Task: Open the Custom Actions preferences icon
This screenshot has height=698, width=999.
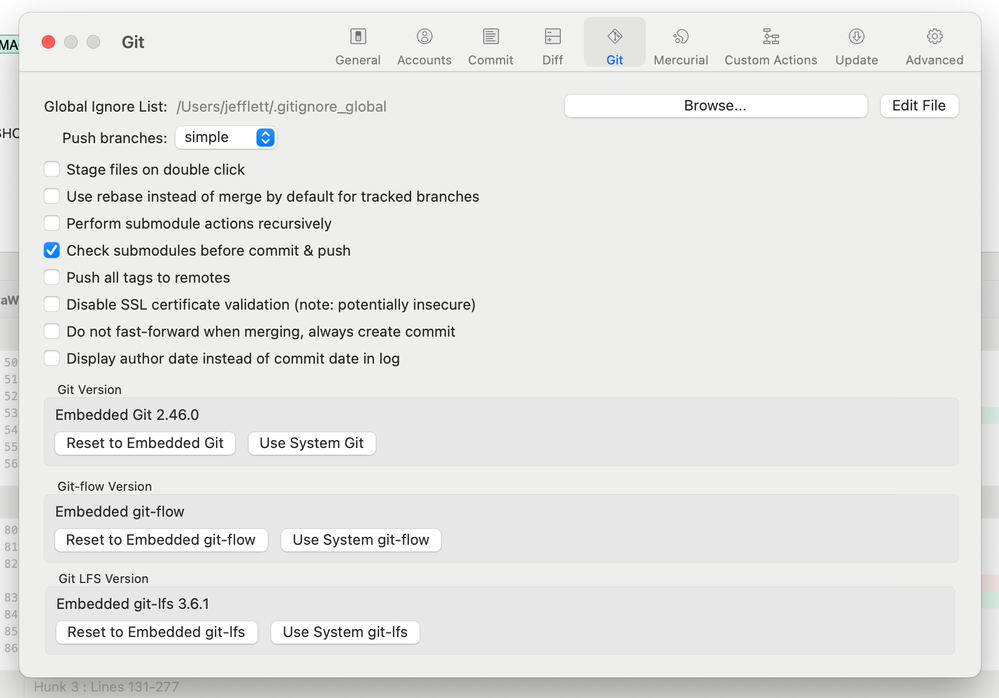Action: pyautogui.click(x=771, y=37)
